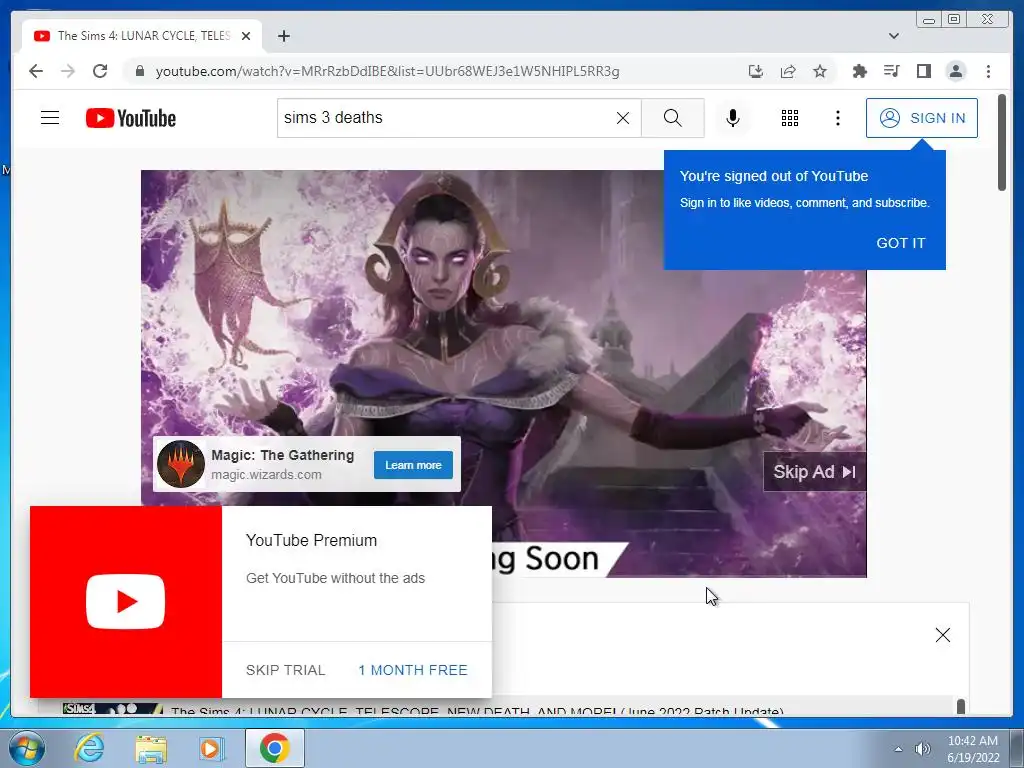This screenshot has height=768, width=1024.
Task: Open the YouTube guide hamburger menu
Action: pos(50,118)
